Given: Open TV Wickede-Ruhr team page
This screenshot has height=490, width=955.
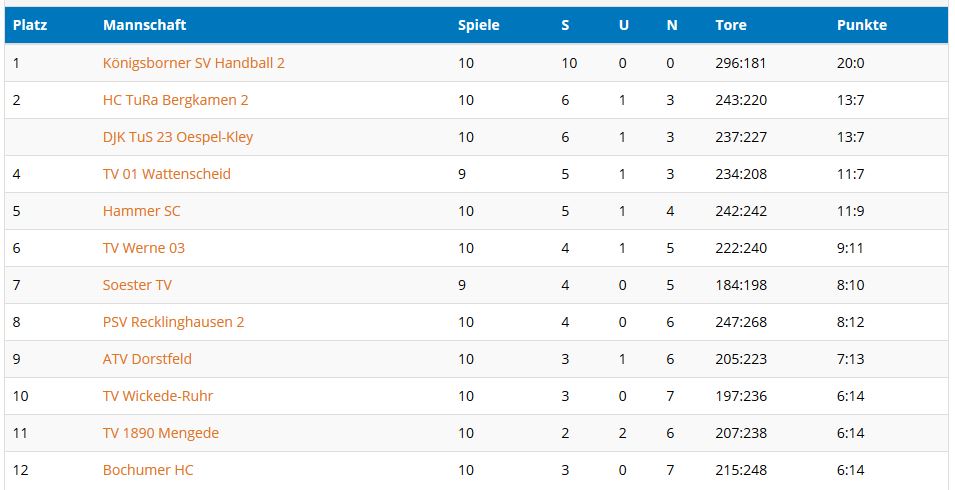Looking at the screenshot, I should tap(158, 396).
